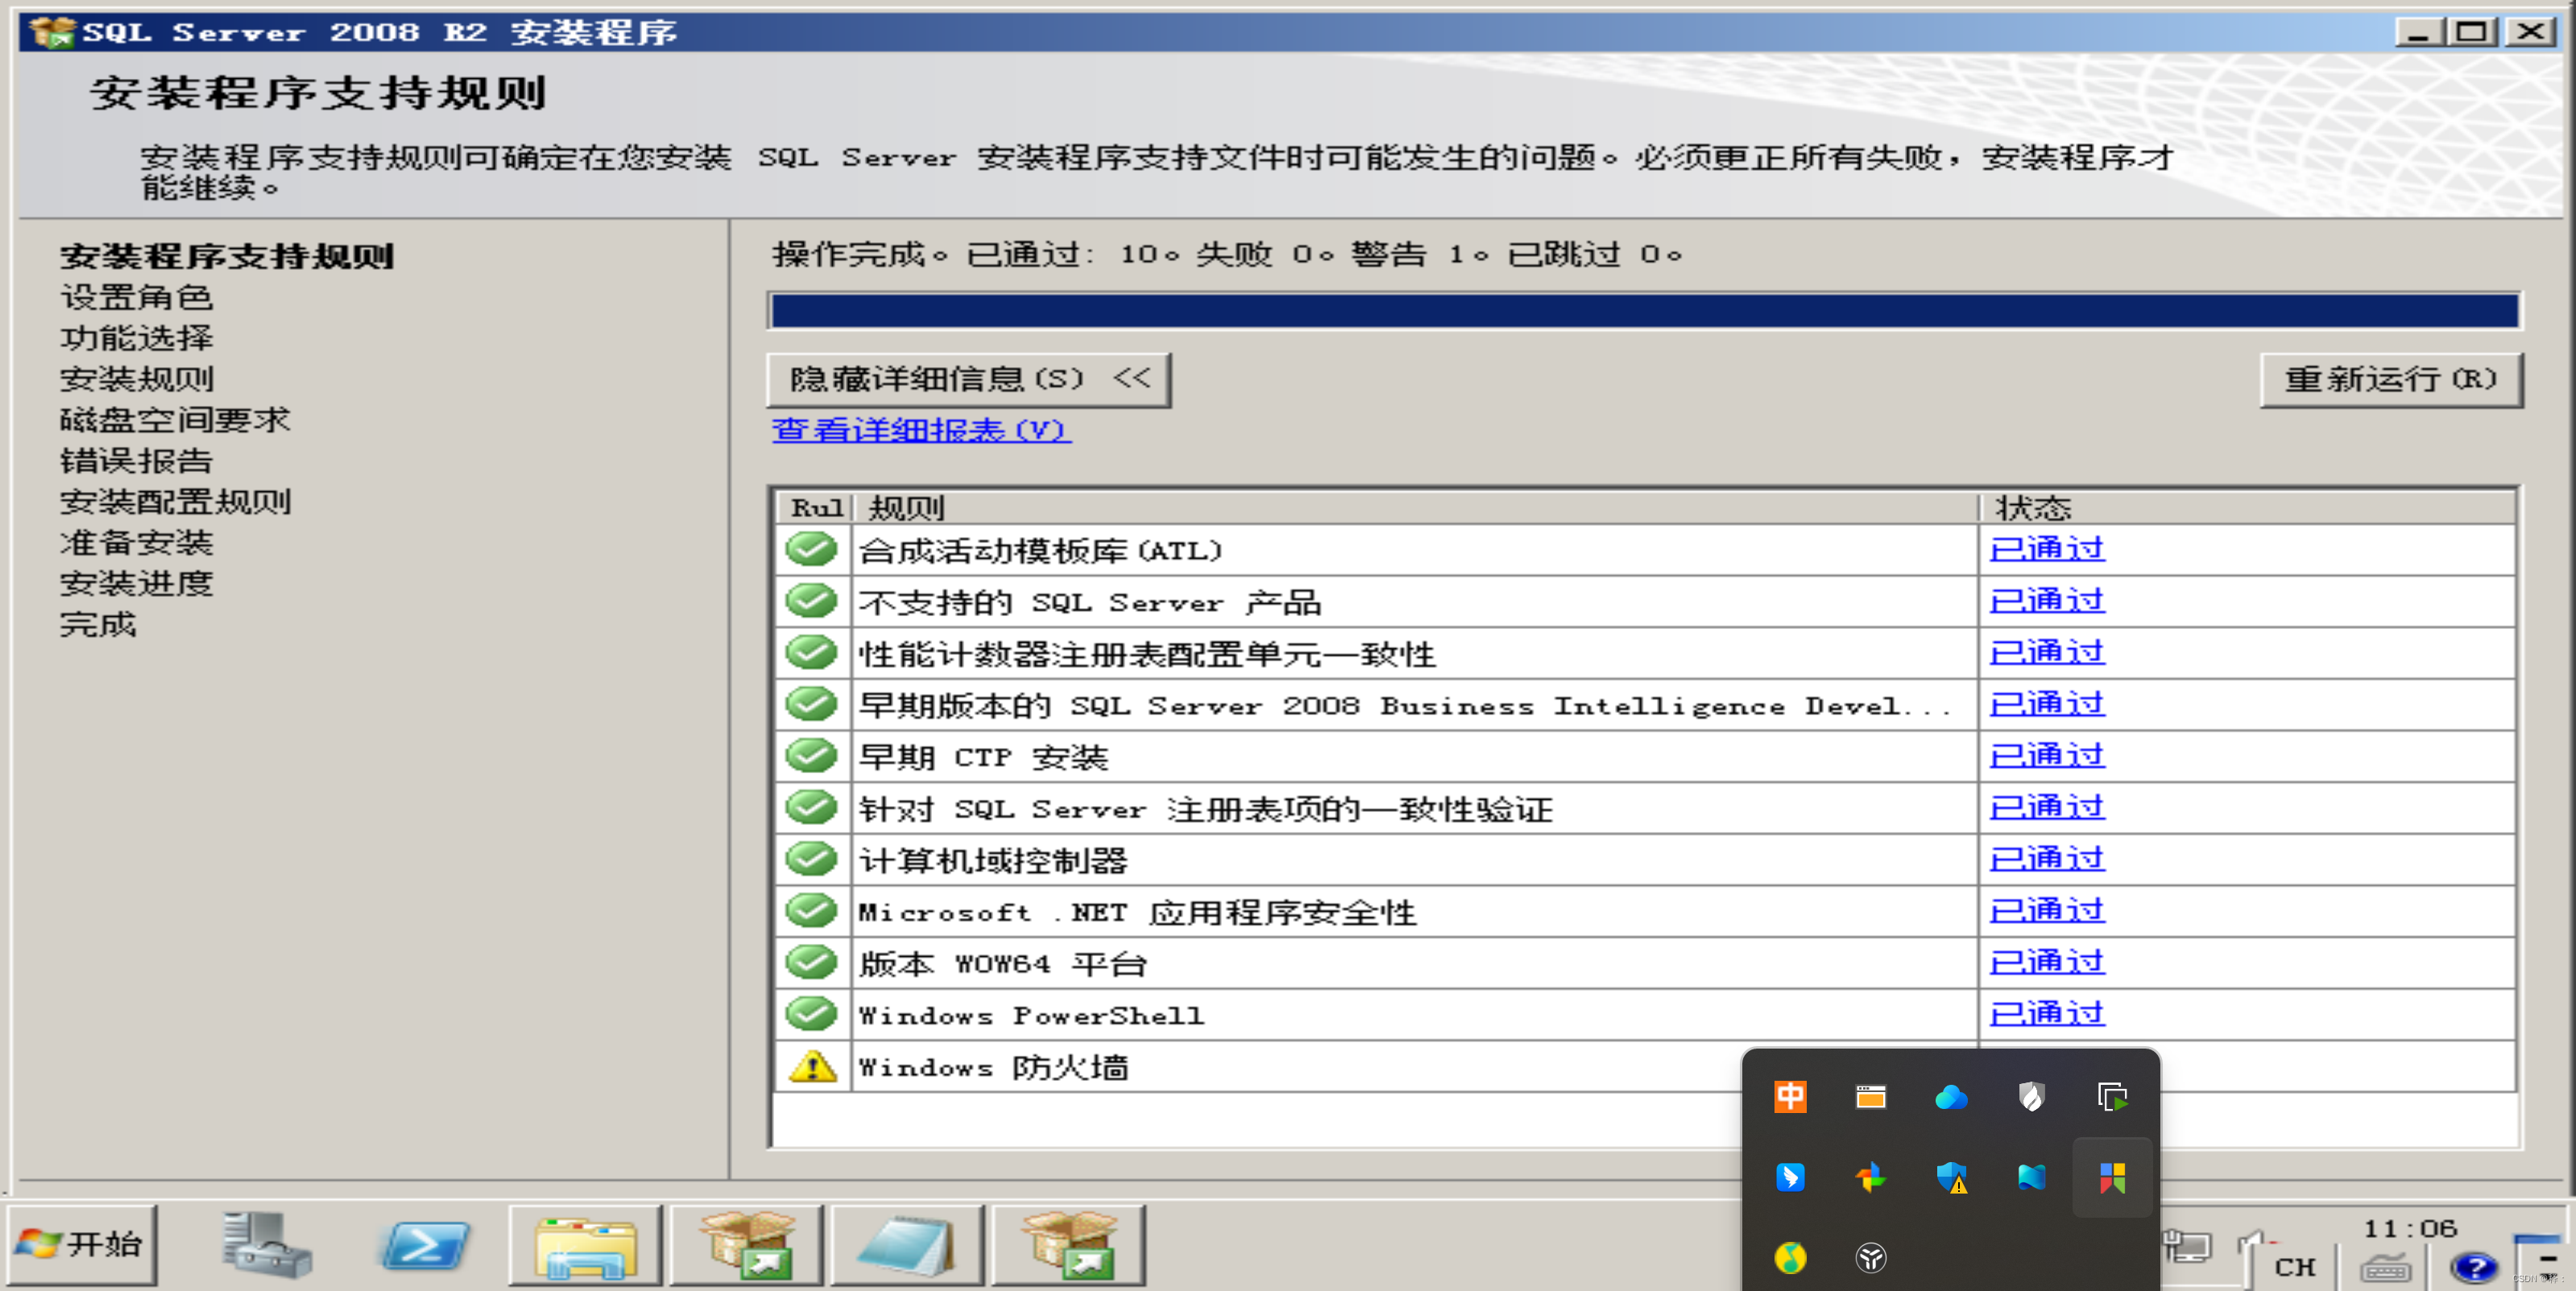Select 错误报告 step in left pane
This screenshot has height=1291, width=2576.
136,461
